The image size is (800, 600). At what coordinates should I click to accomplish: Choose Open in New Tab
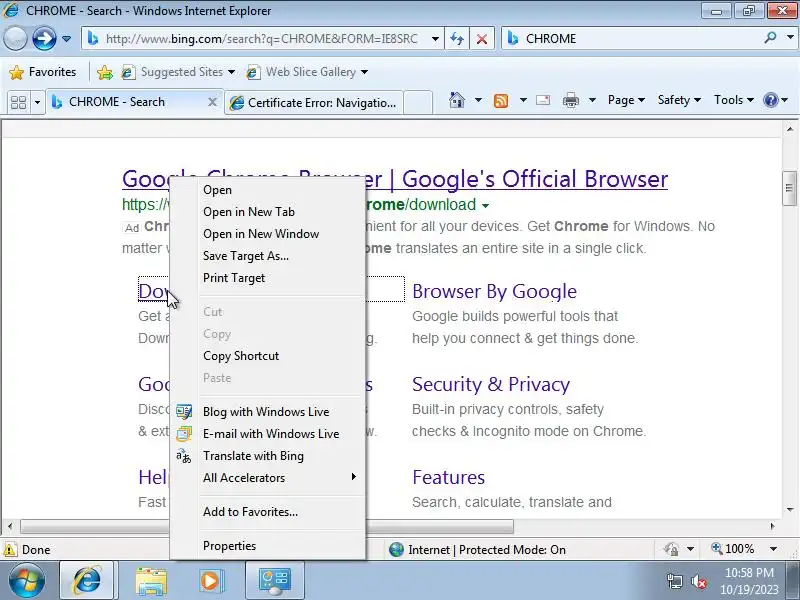tap(268, 212)
